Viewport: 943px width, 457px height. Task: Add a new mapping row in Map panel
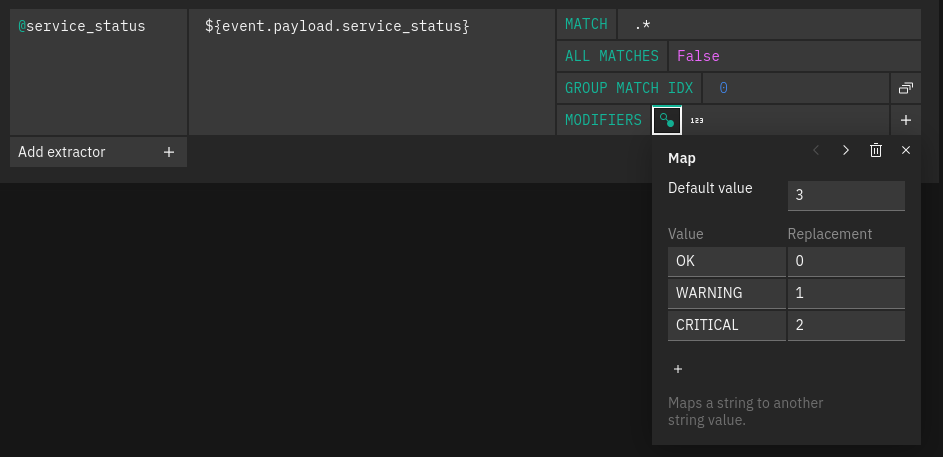(678, 369)
